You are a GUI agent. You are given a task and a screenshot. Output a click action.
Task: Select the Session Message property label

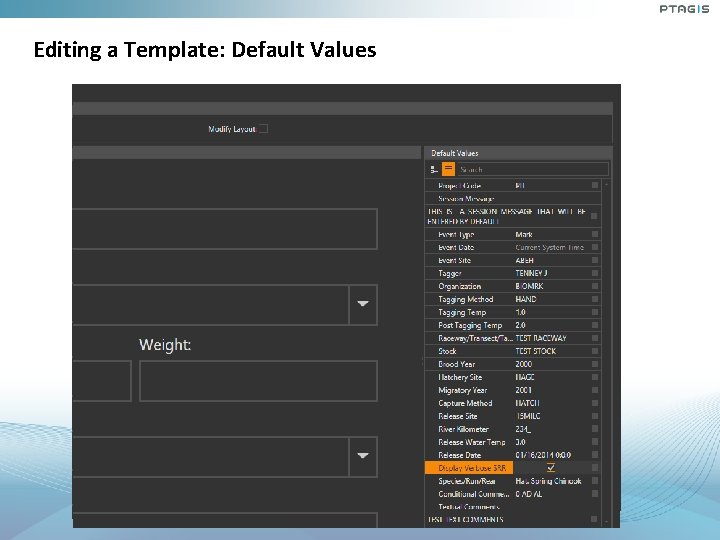tap(466, 198)
